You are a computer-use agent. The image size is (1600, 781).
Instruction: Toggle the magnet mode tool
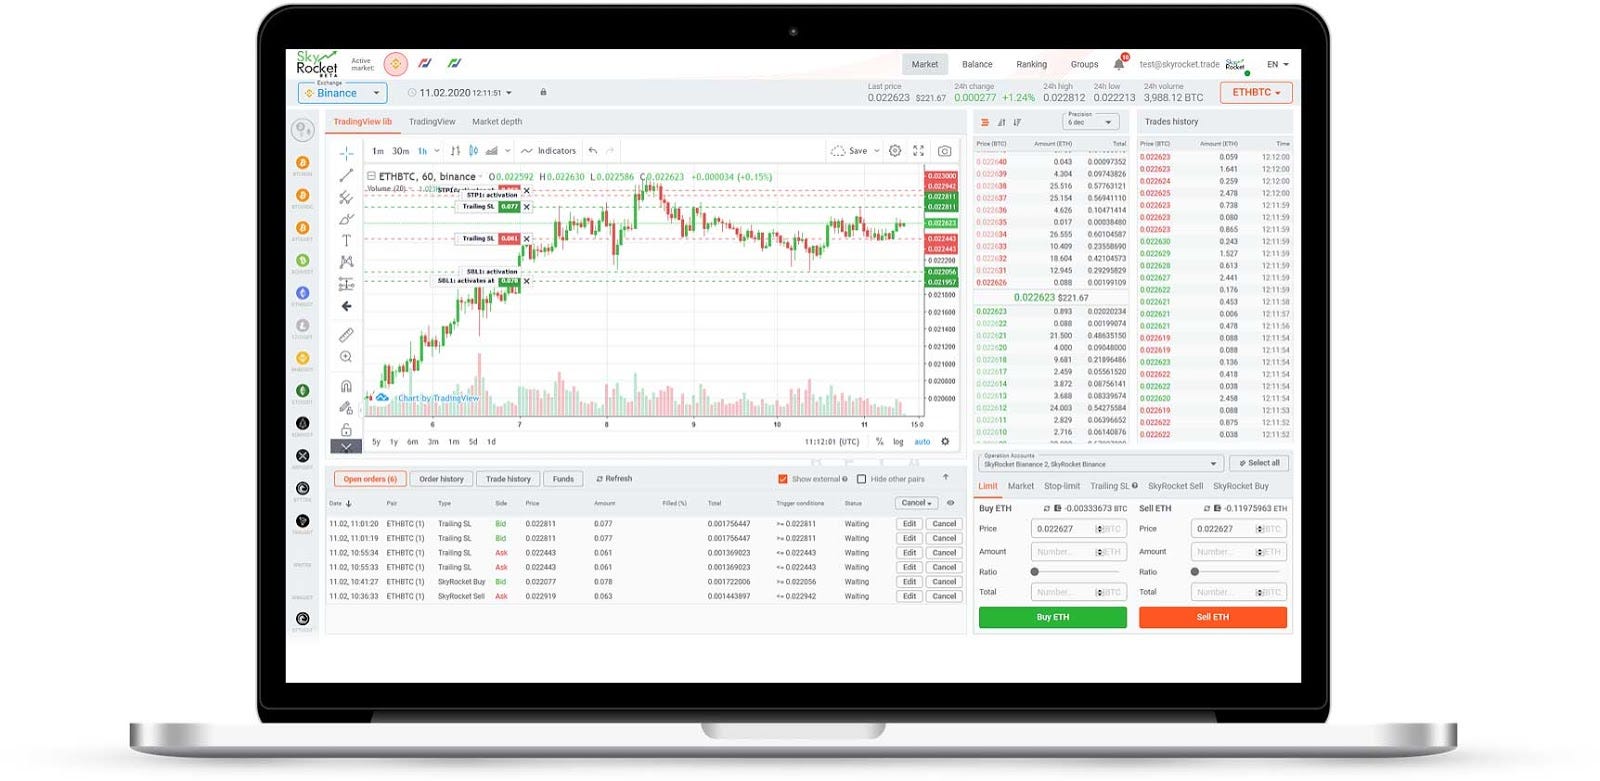tap(346, 386)
